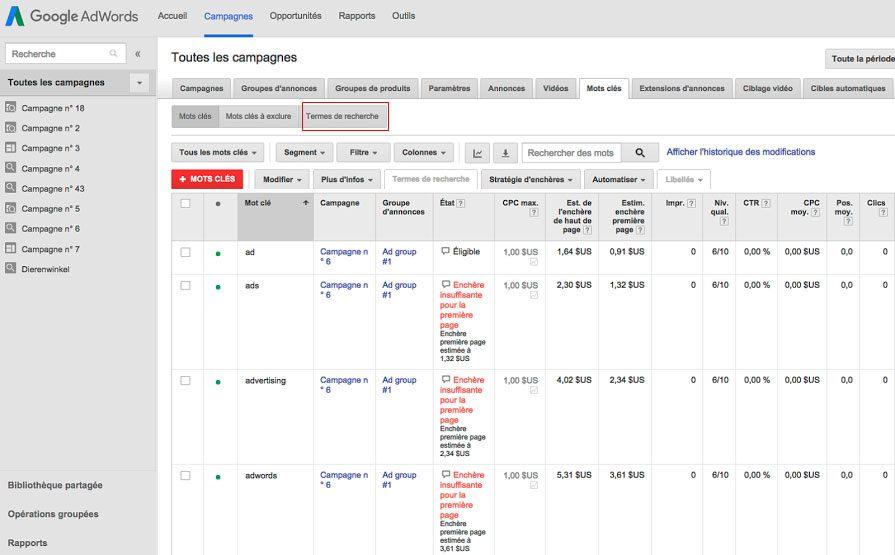Tick the checkbox for keyword adwords

coord(186,475)
